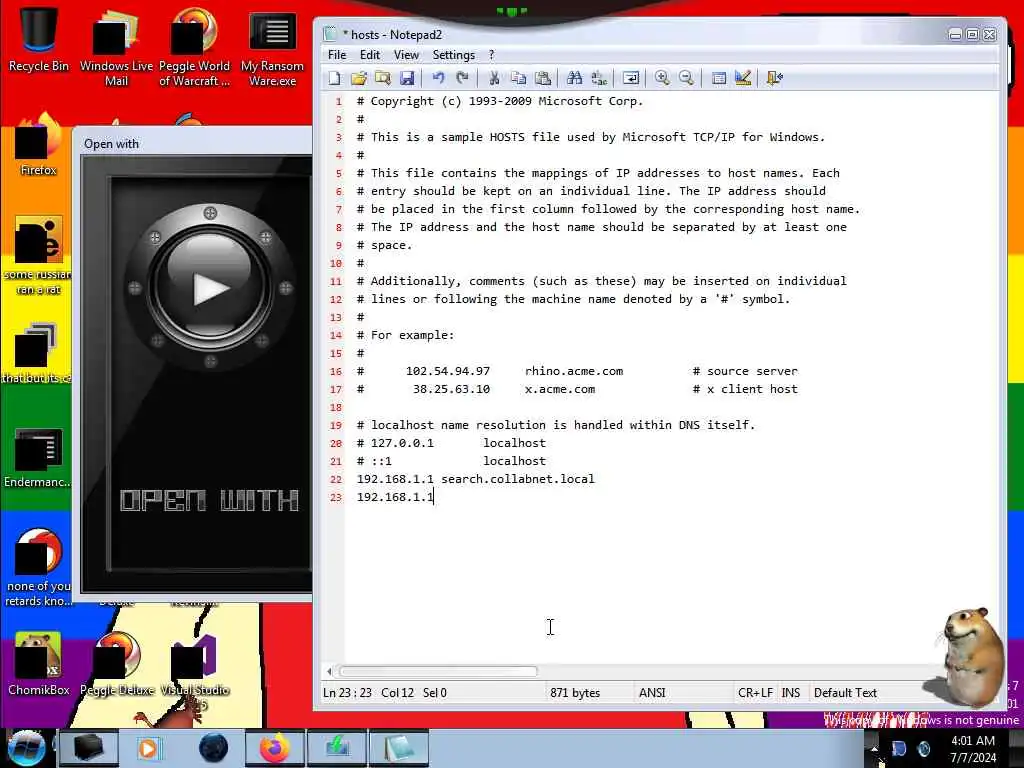Viewport: 1024px width, 768px height.
Task: Click line 17 x.acme.com text
Action: tap(560, 389)
